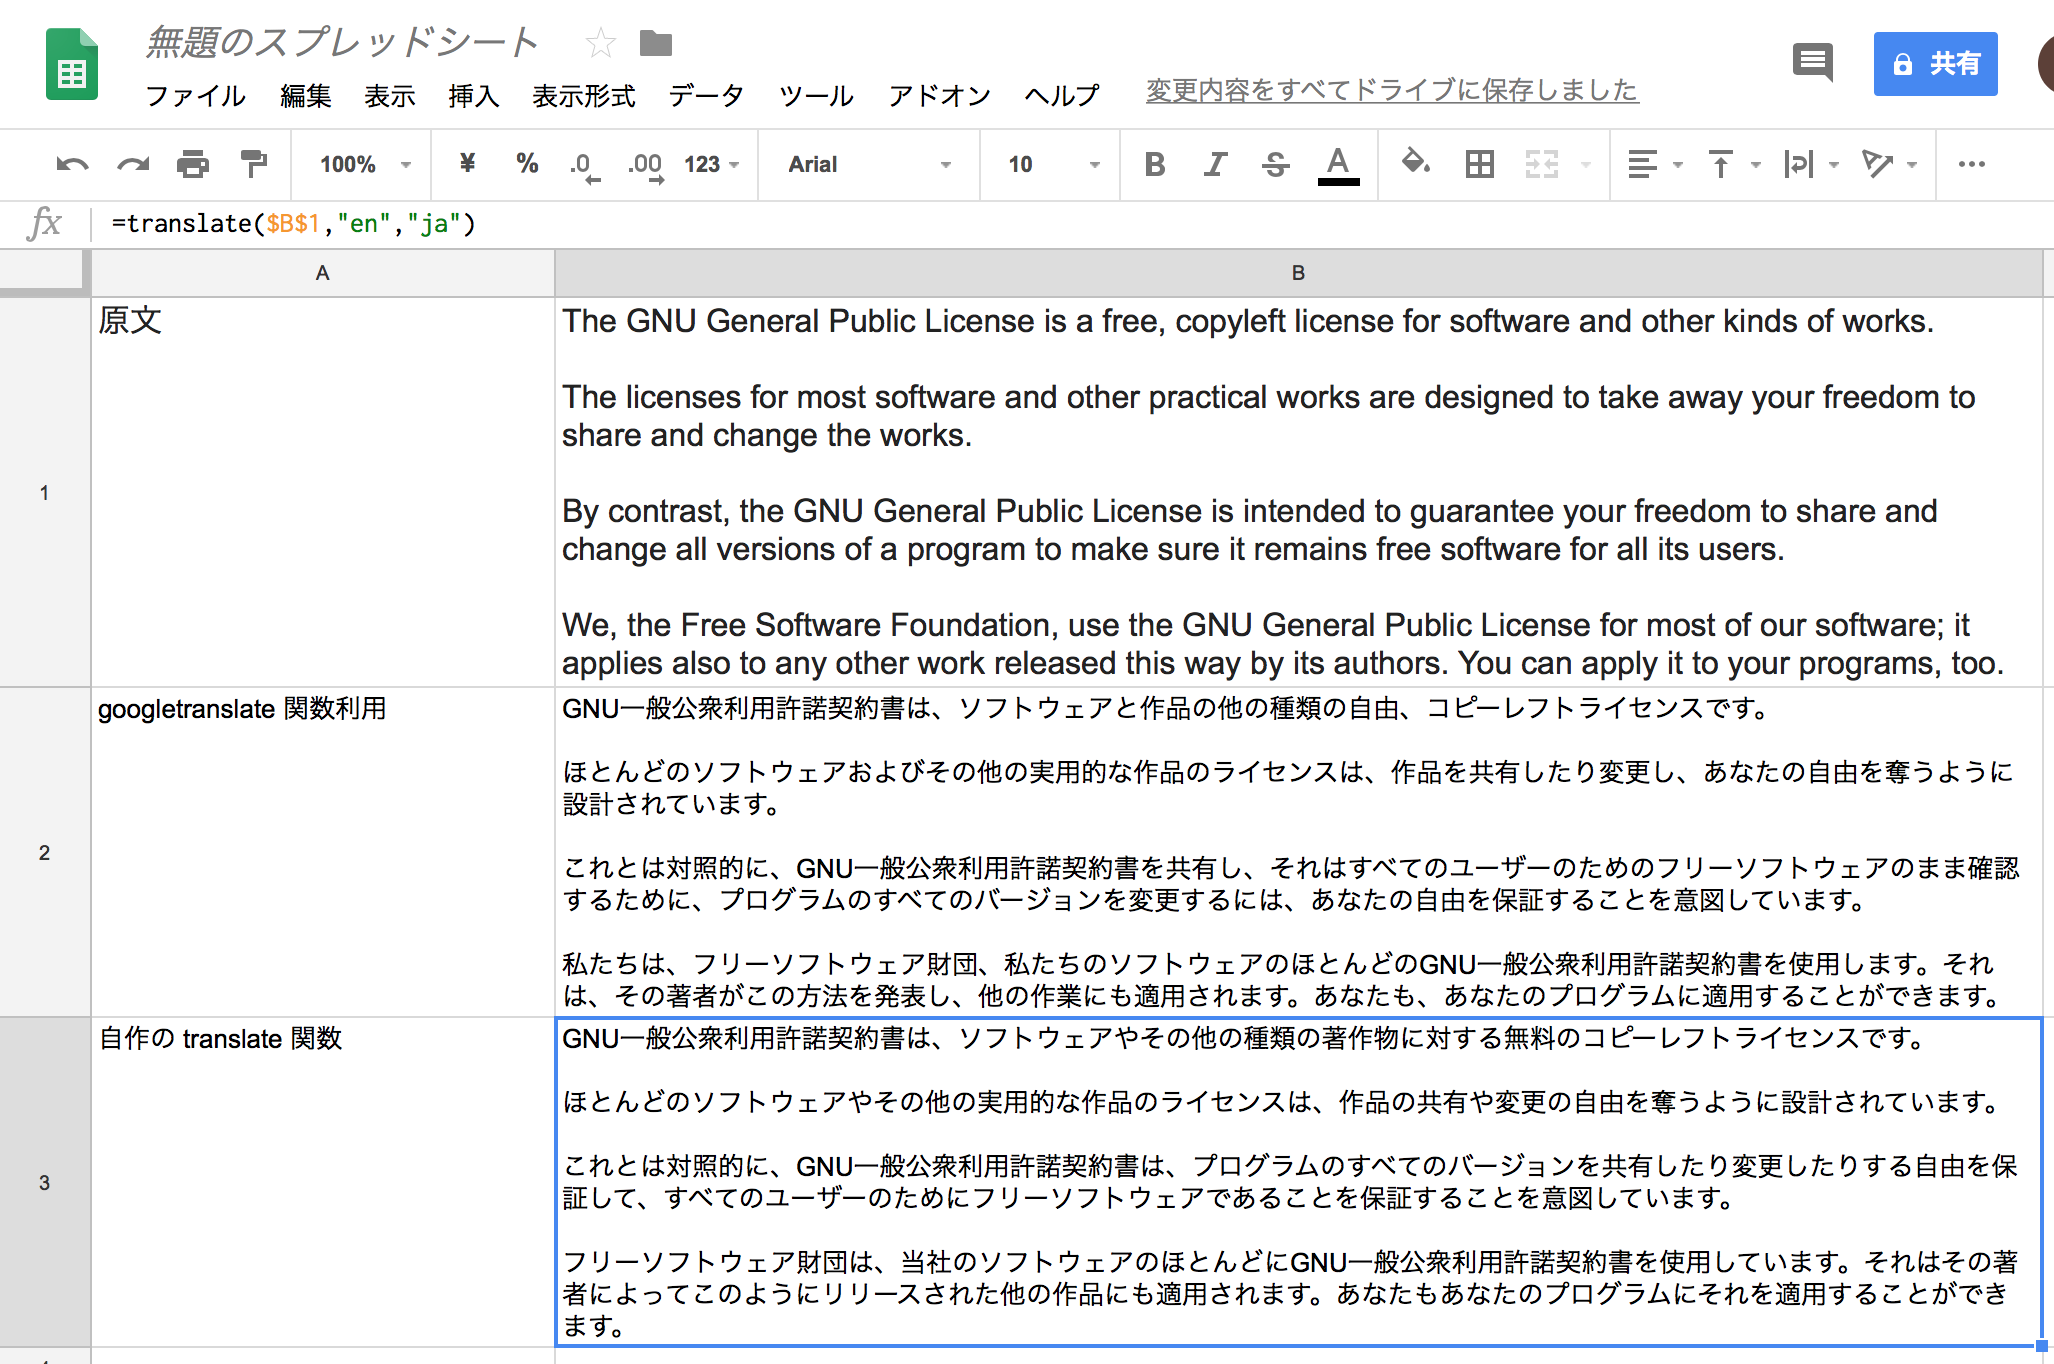
Task: Open the text color A swatch
Action: 1338,164
